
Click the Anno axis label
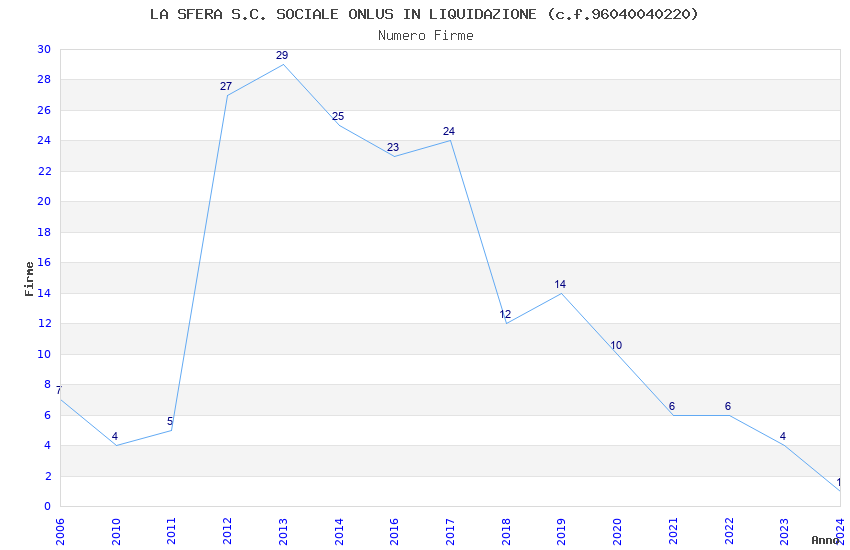825,540
